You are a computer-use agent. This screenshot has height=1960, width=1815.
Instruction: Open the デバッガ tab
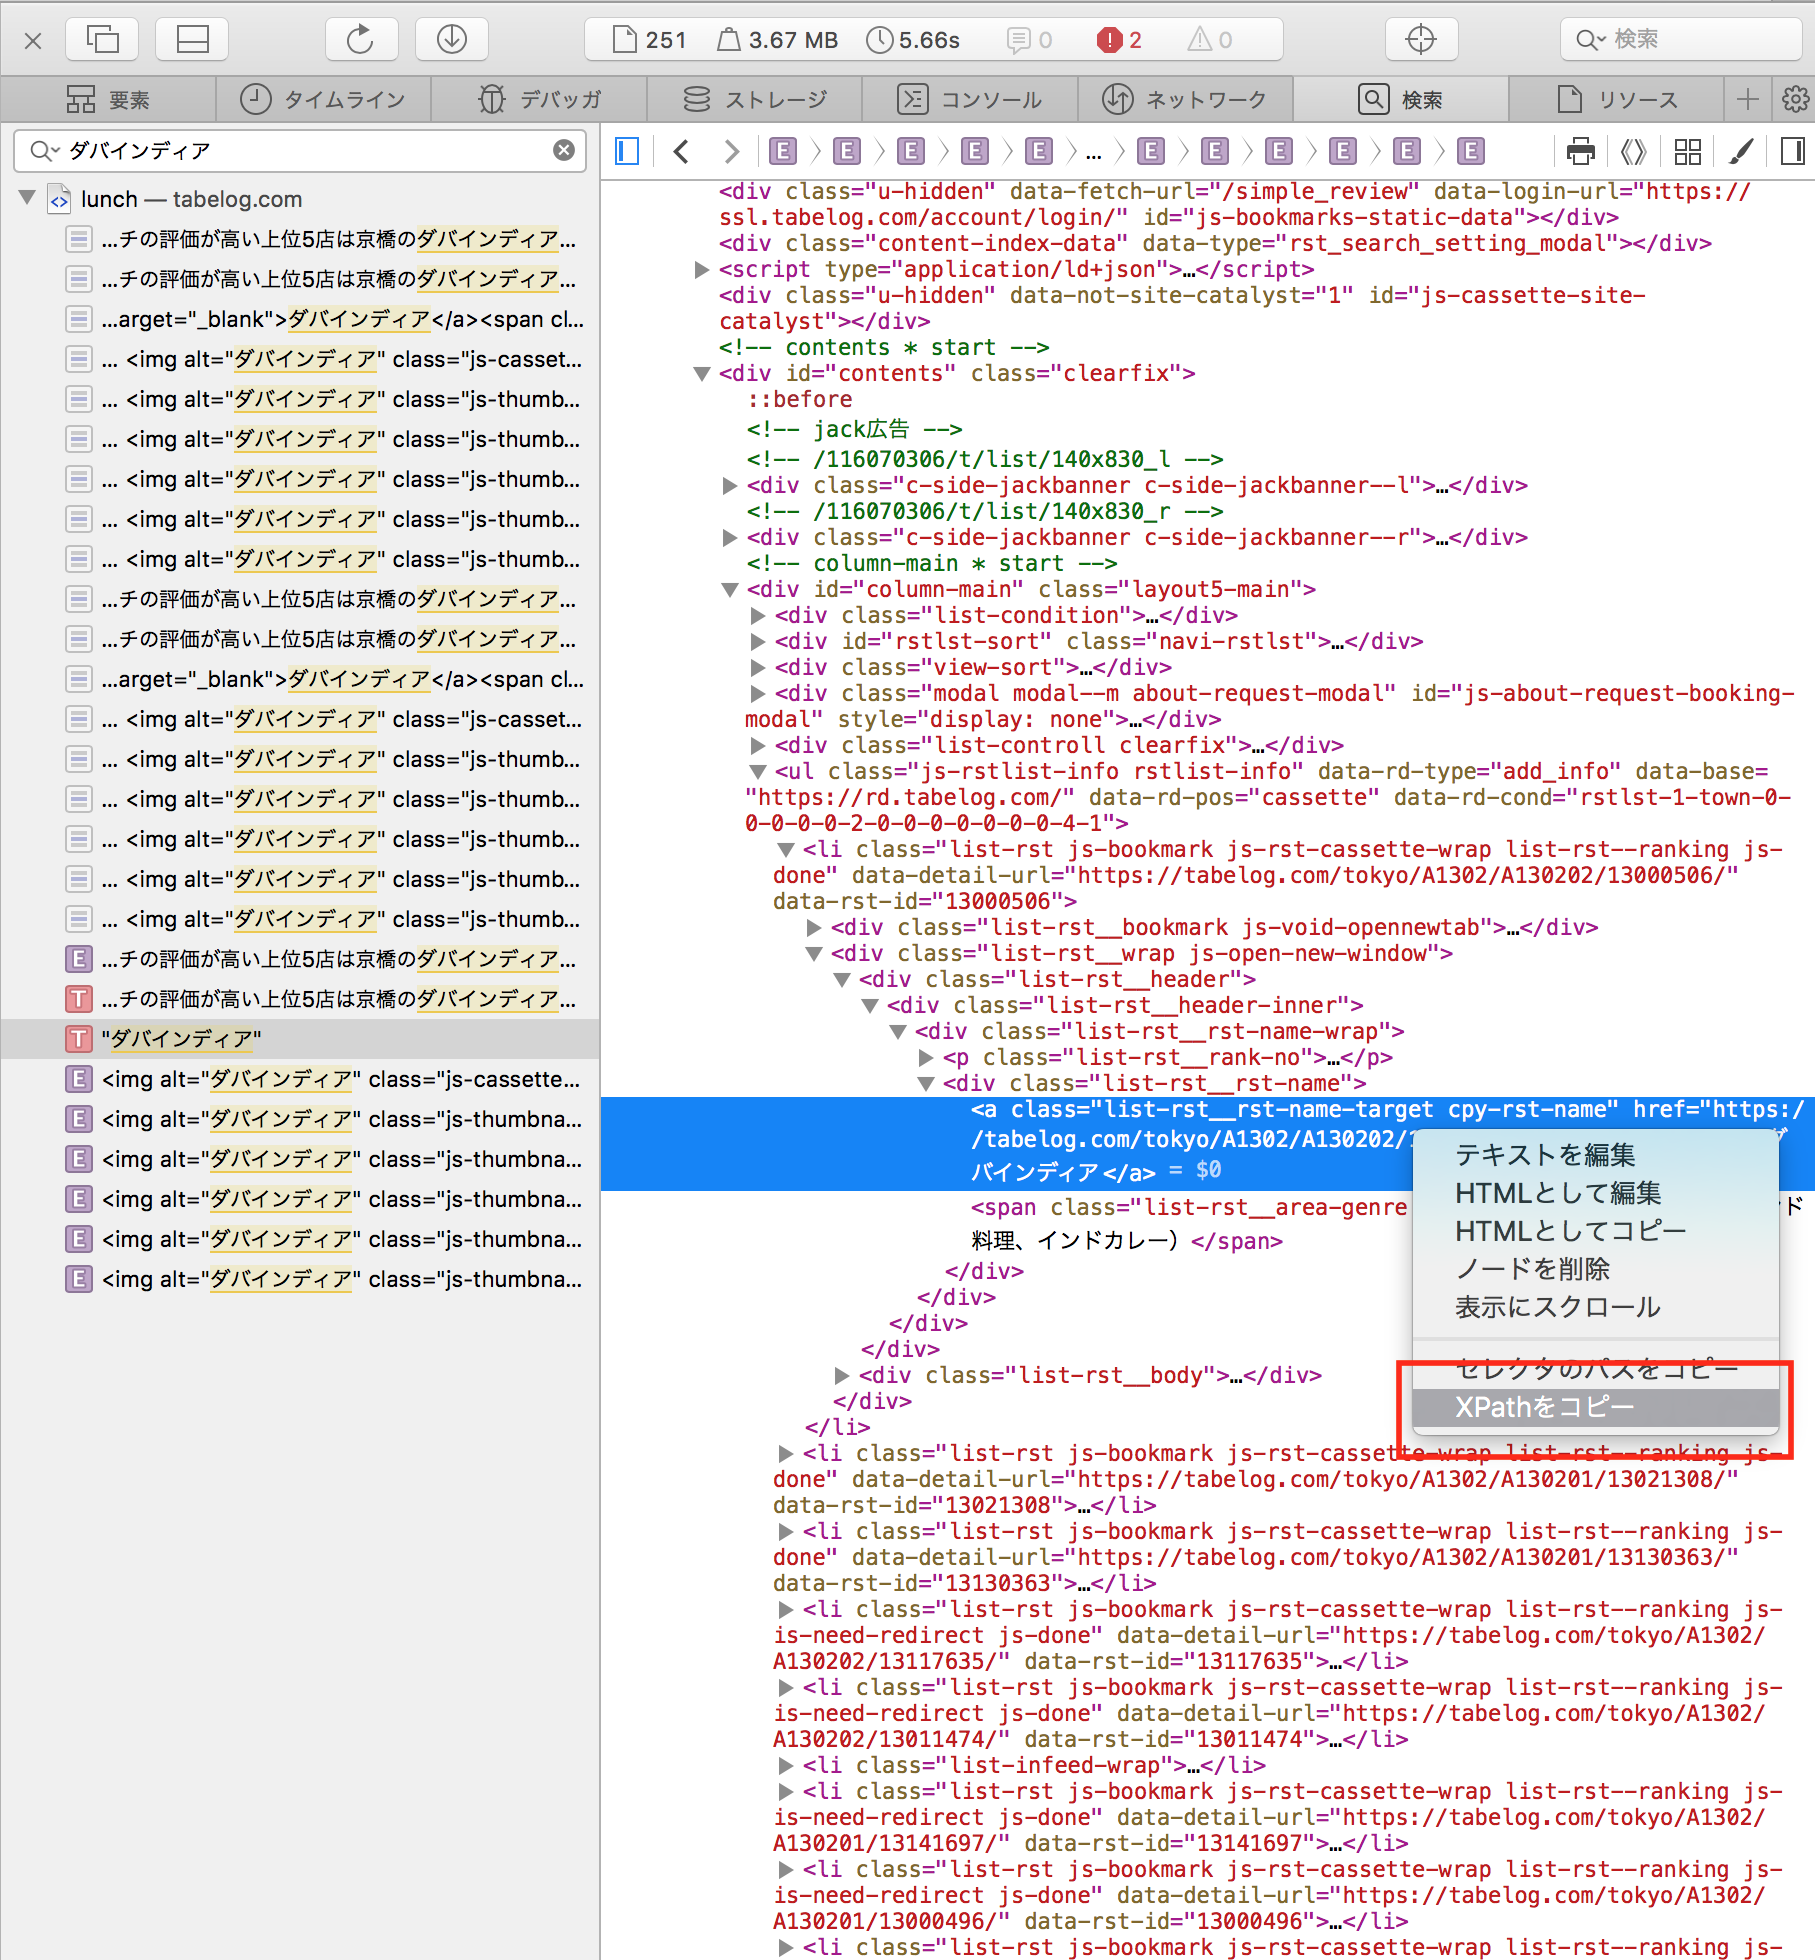pos(540,99)
